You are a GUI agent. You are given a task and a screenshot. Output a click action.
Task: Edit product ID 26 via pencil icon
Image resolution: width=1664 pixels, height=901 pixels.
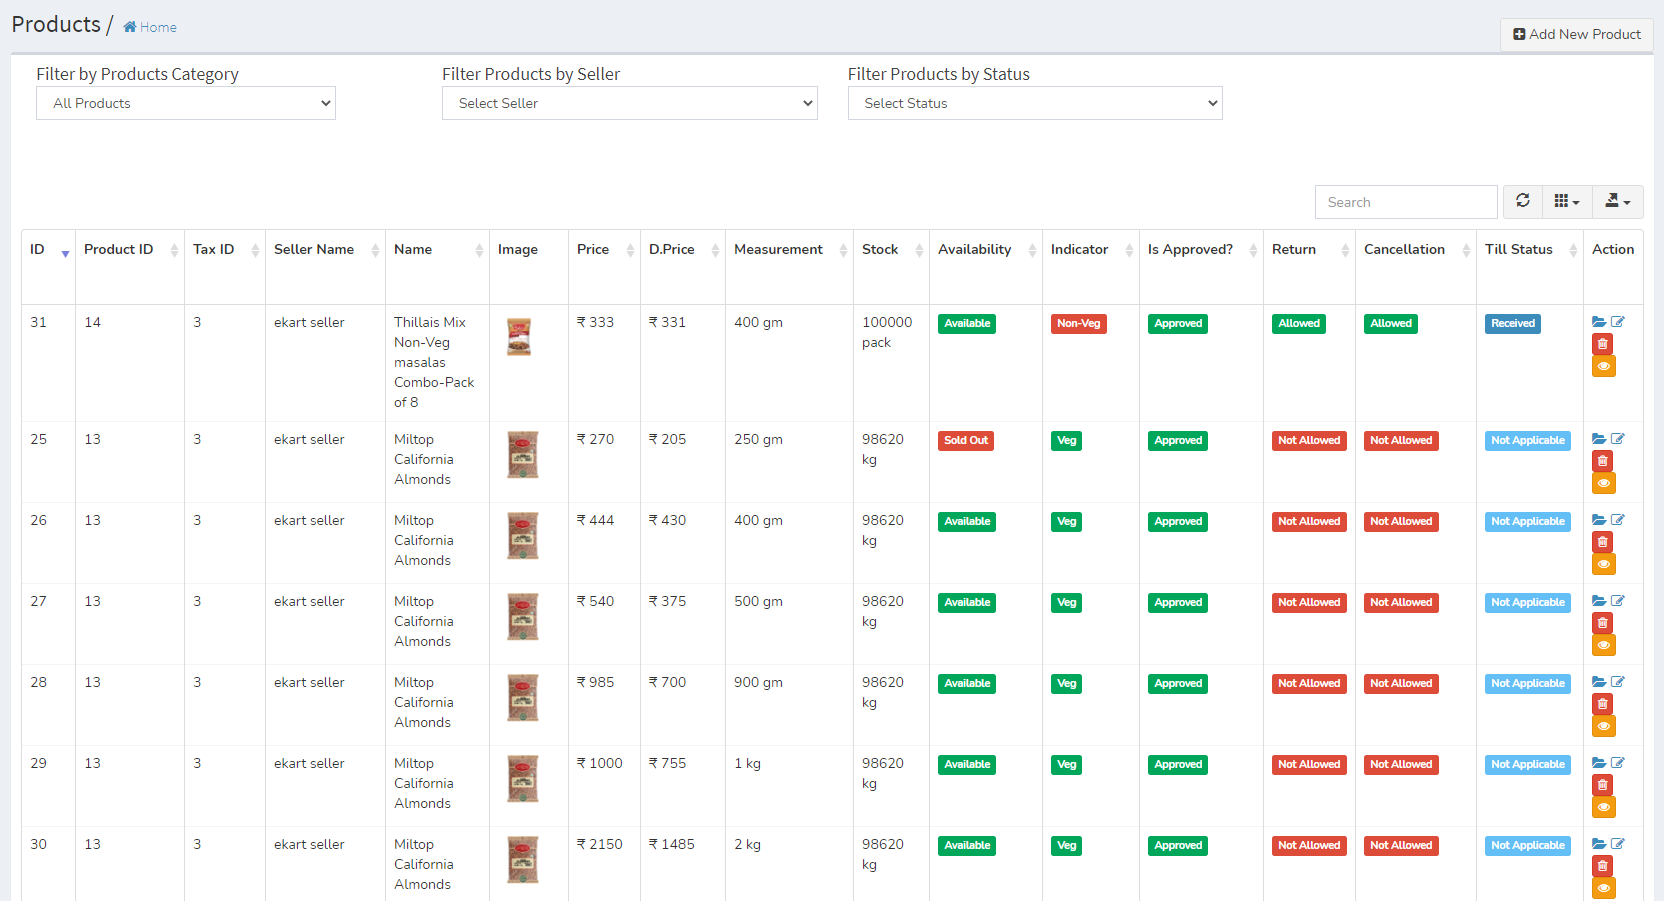[x=1618, y=520]
